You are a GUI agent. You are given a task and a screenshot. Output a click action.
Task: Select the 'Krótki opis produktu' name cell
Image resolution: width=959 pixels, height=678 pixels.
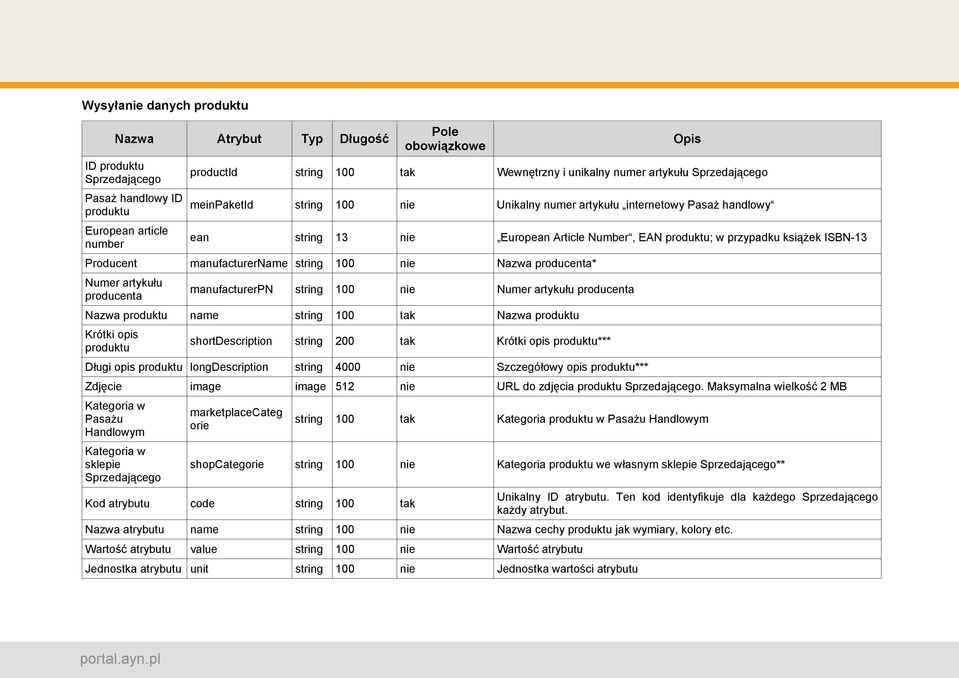coord(134,341)
